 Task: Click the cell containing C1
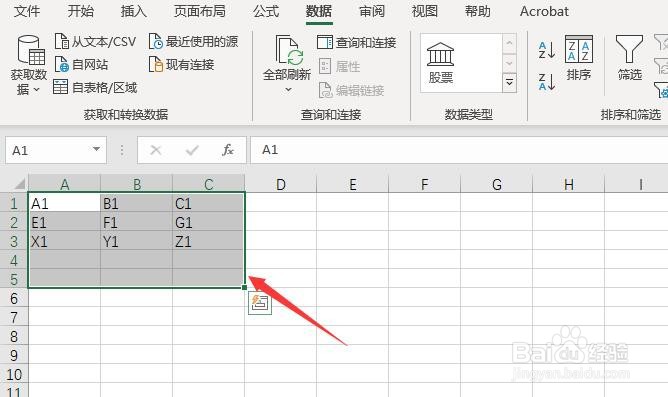tap(208, 203)
